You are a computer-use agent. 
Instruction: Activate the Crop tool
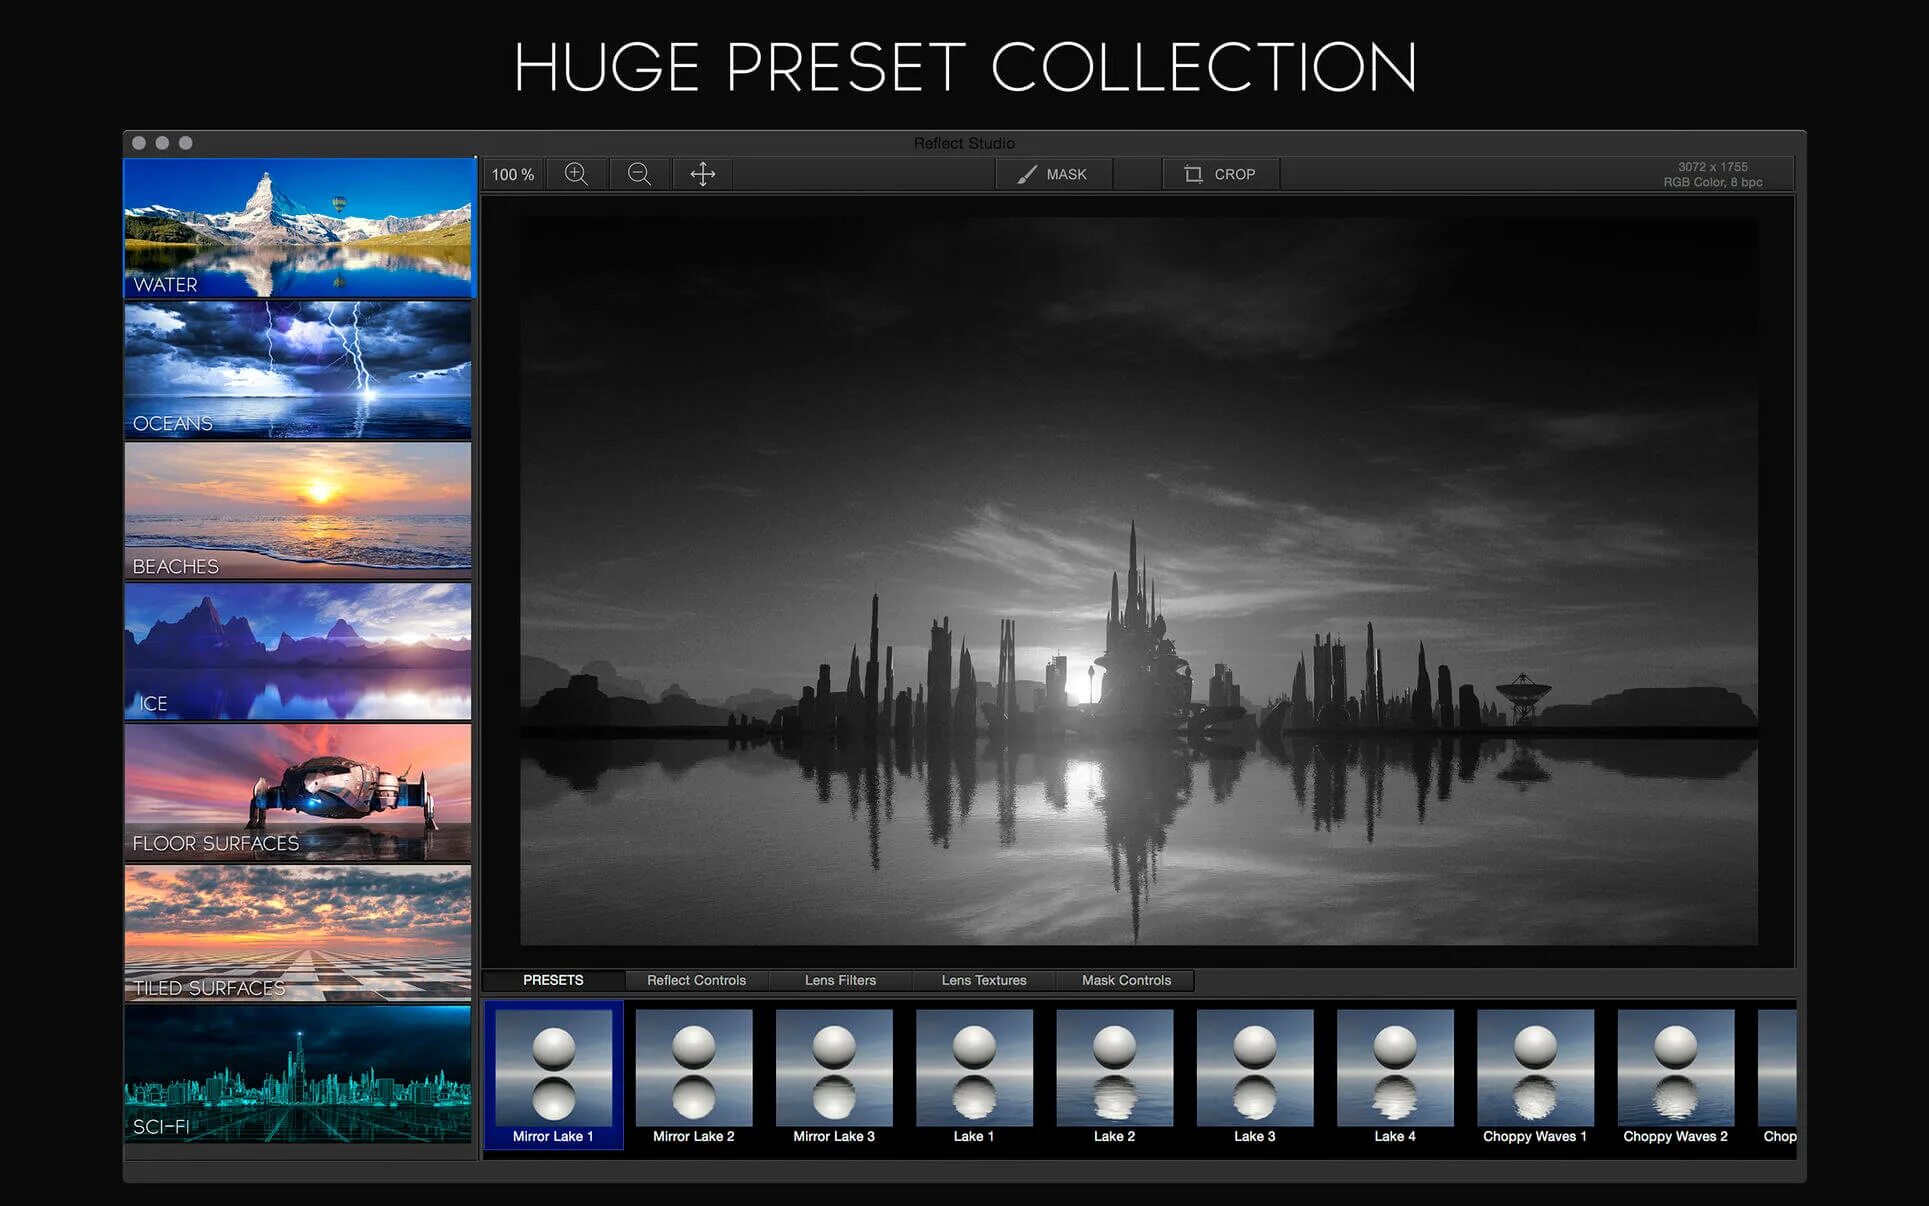tap(1220, 174)
